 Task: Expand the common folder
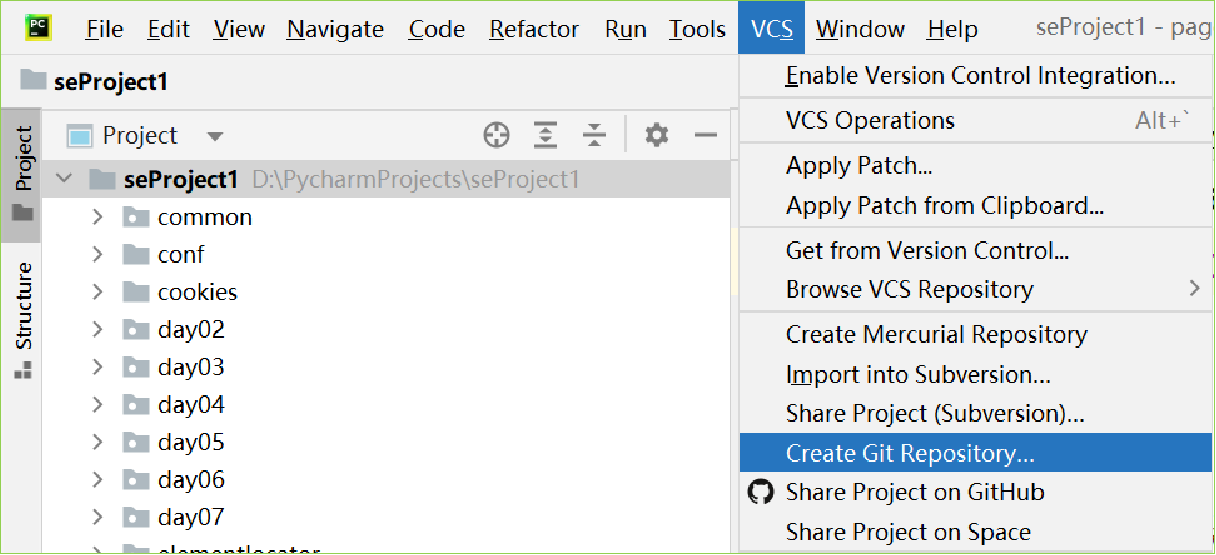click(x=98, y=217)
